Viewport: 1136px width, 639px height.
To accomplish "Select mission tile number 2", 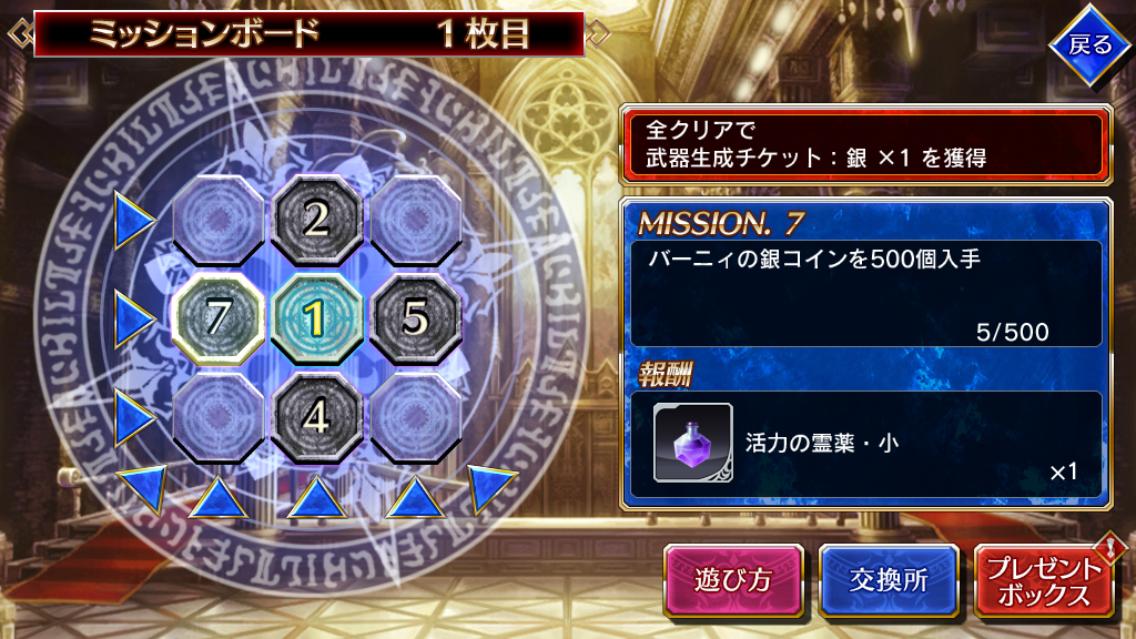I will pos(317,219).
